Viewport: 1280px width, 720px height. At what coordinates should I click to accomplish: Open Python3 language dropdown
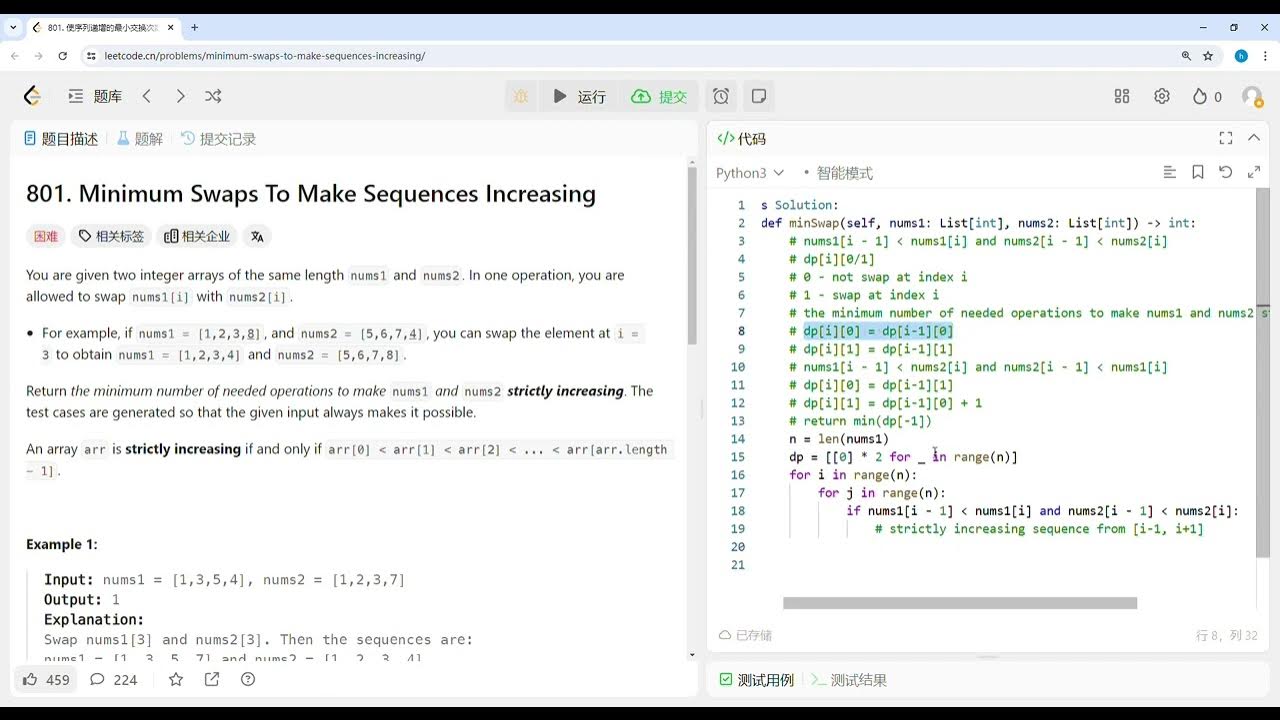click(750, 173)
